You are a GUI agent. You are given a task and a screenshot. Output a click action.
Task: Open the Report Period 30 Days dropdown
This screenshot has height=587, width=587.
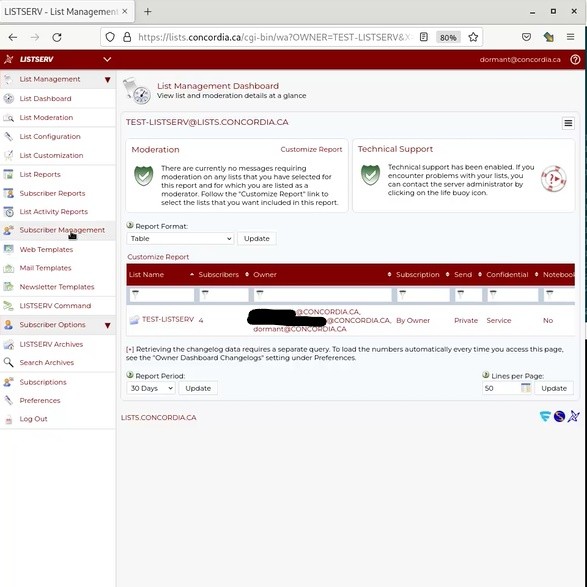pyautogui.click(x=151, y=388)
